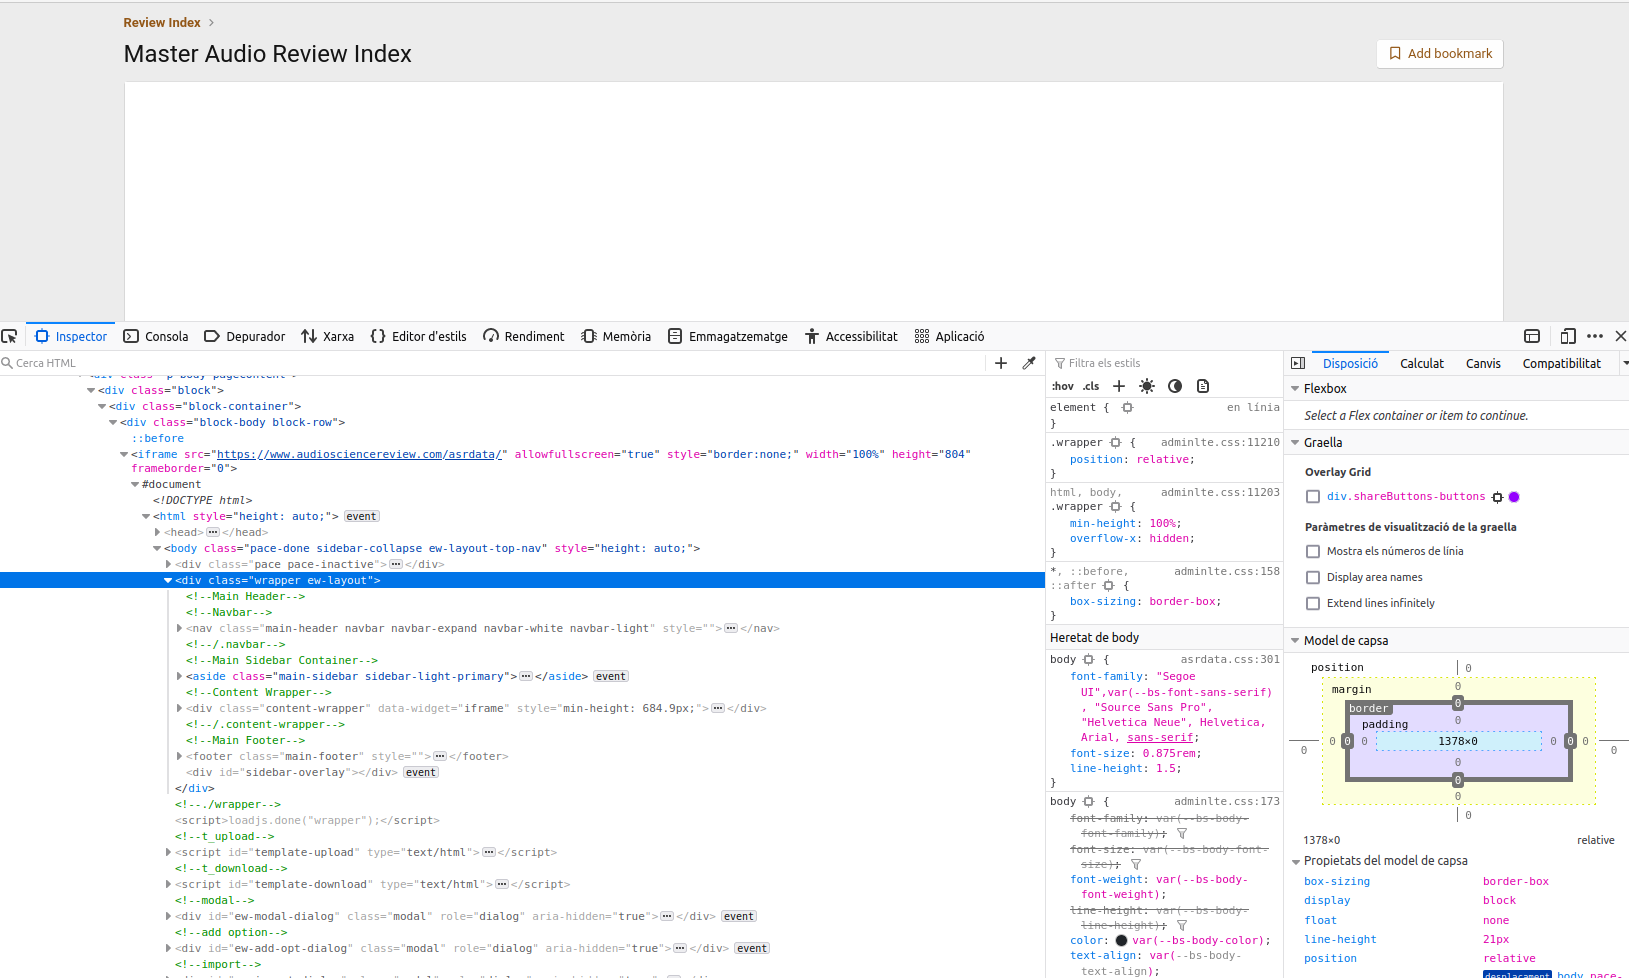
Task: Collapse the Model de capsa section
Action: [x=1295, y=641]
